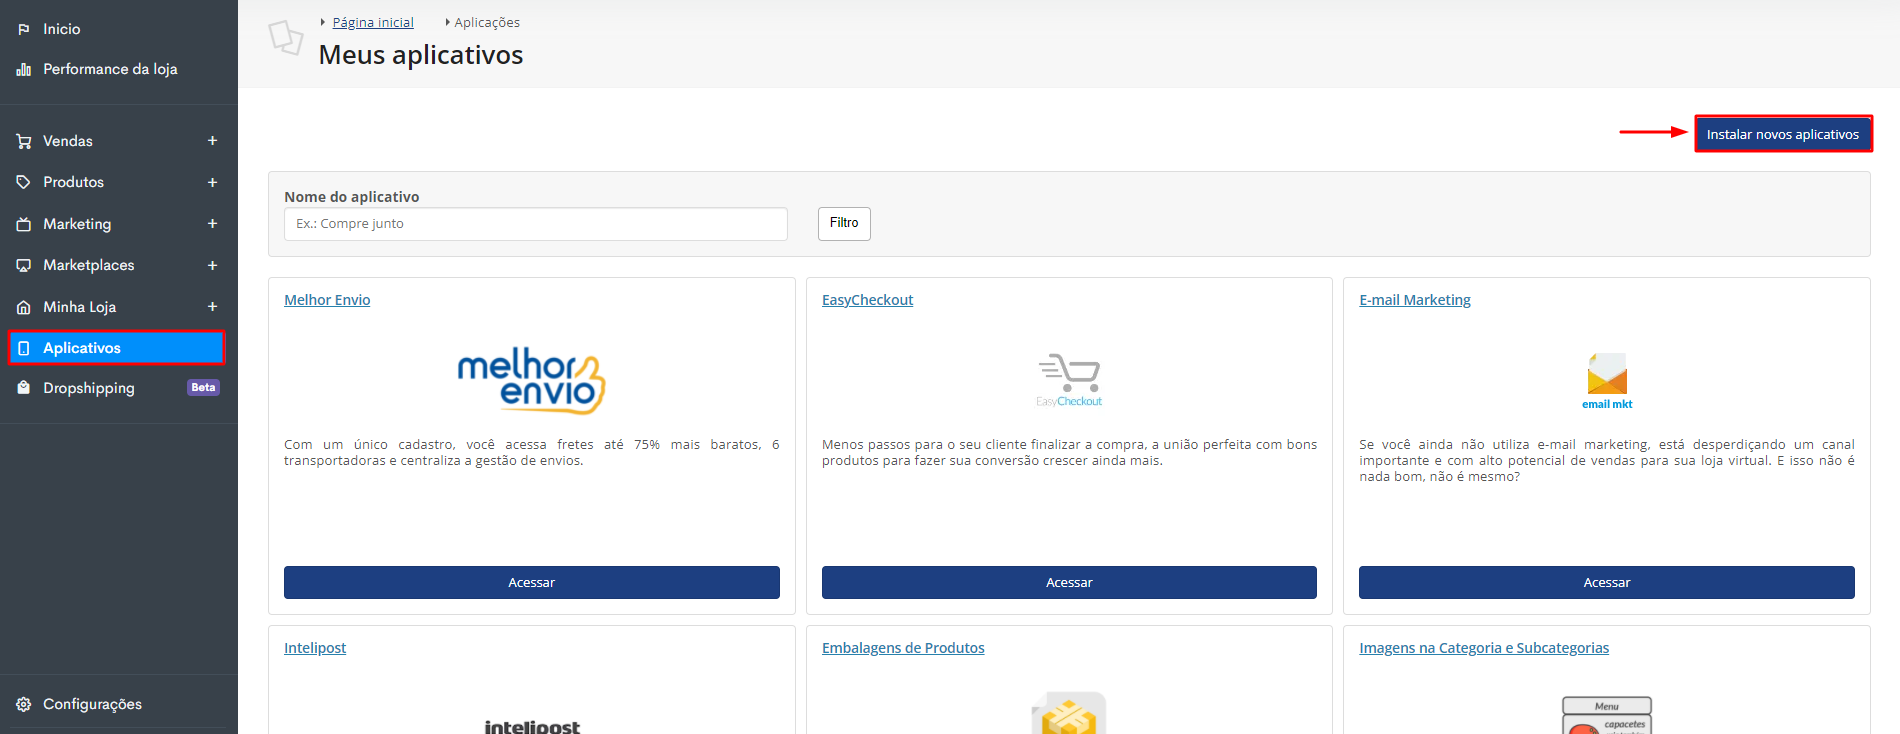
Task: Click the EasyCheckout cart logo
Action: pos(1069,380)
